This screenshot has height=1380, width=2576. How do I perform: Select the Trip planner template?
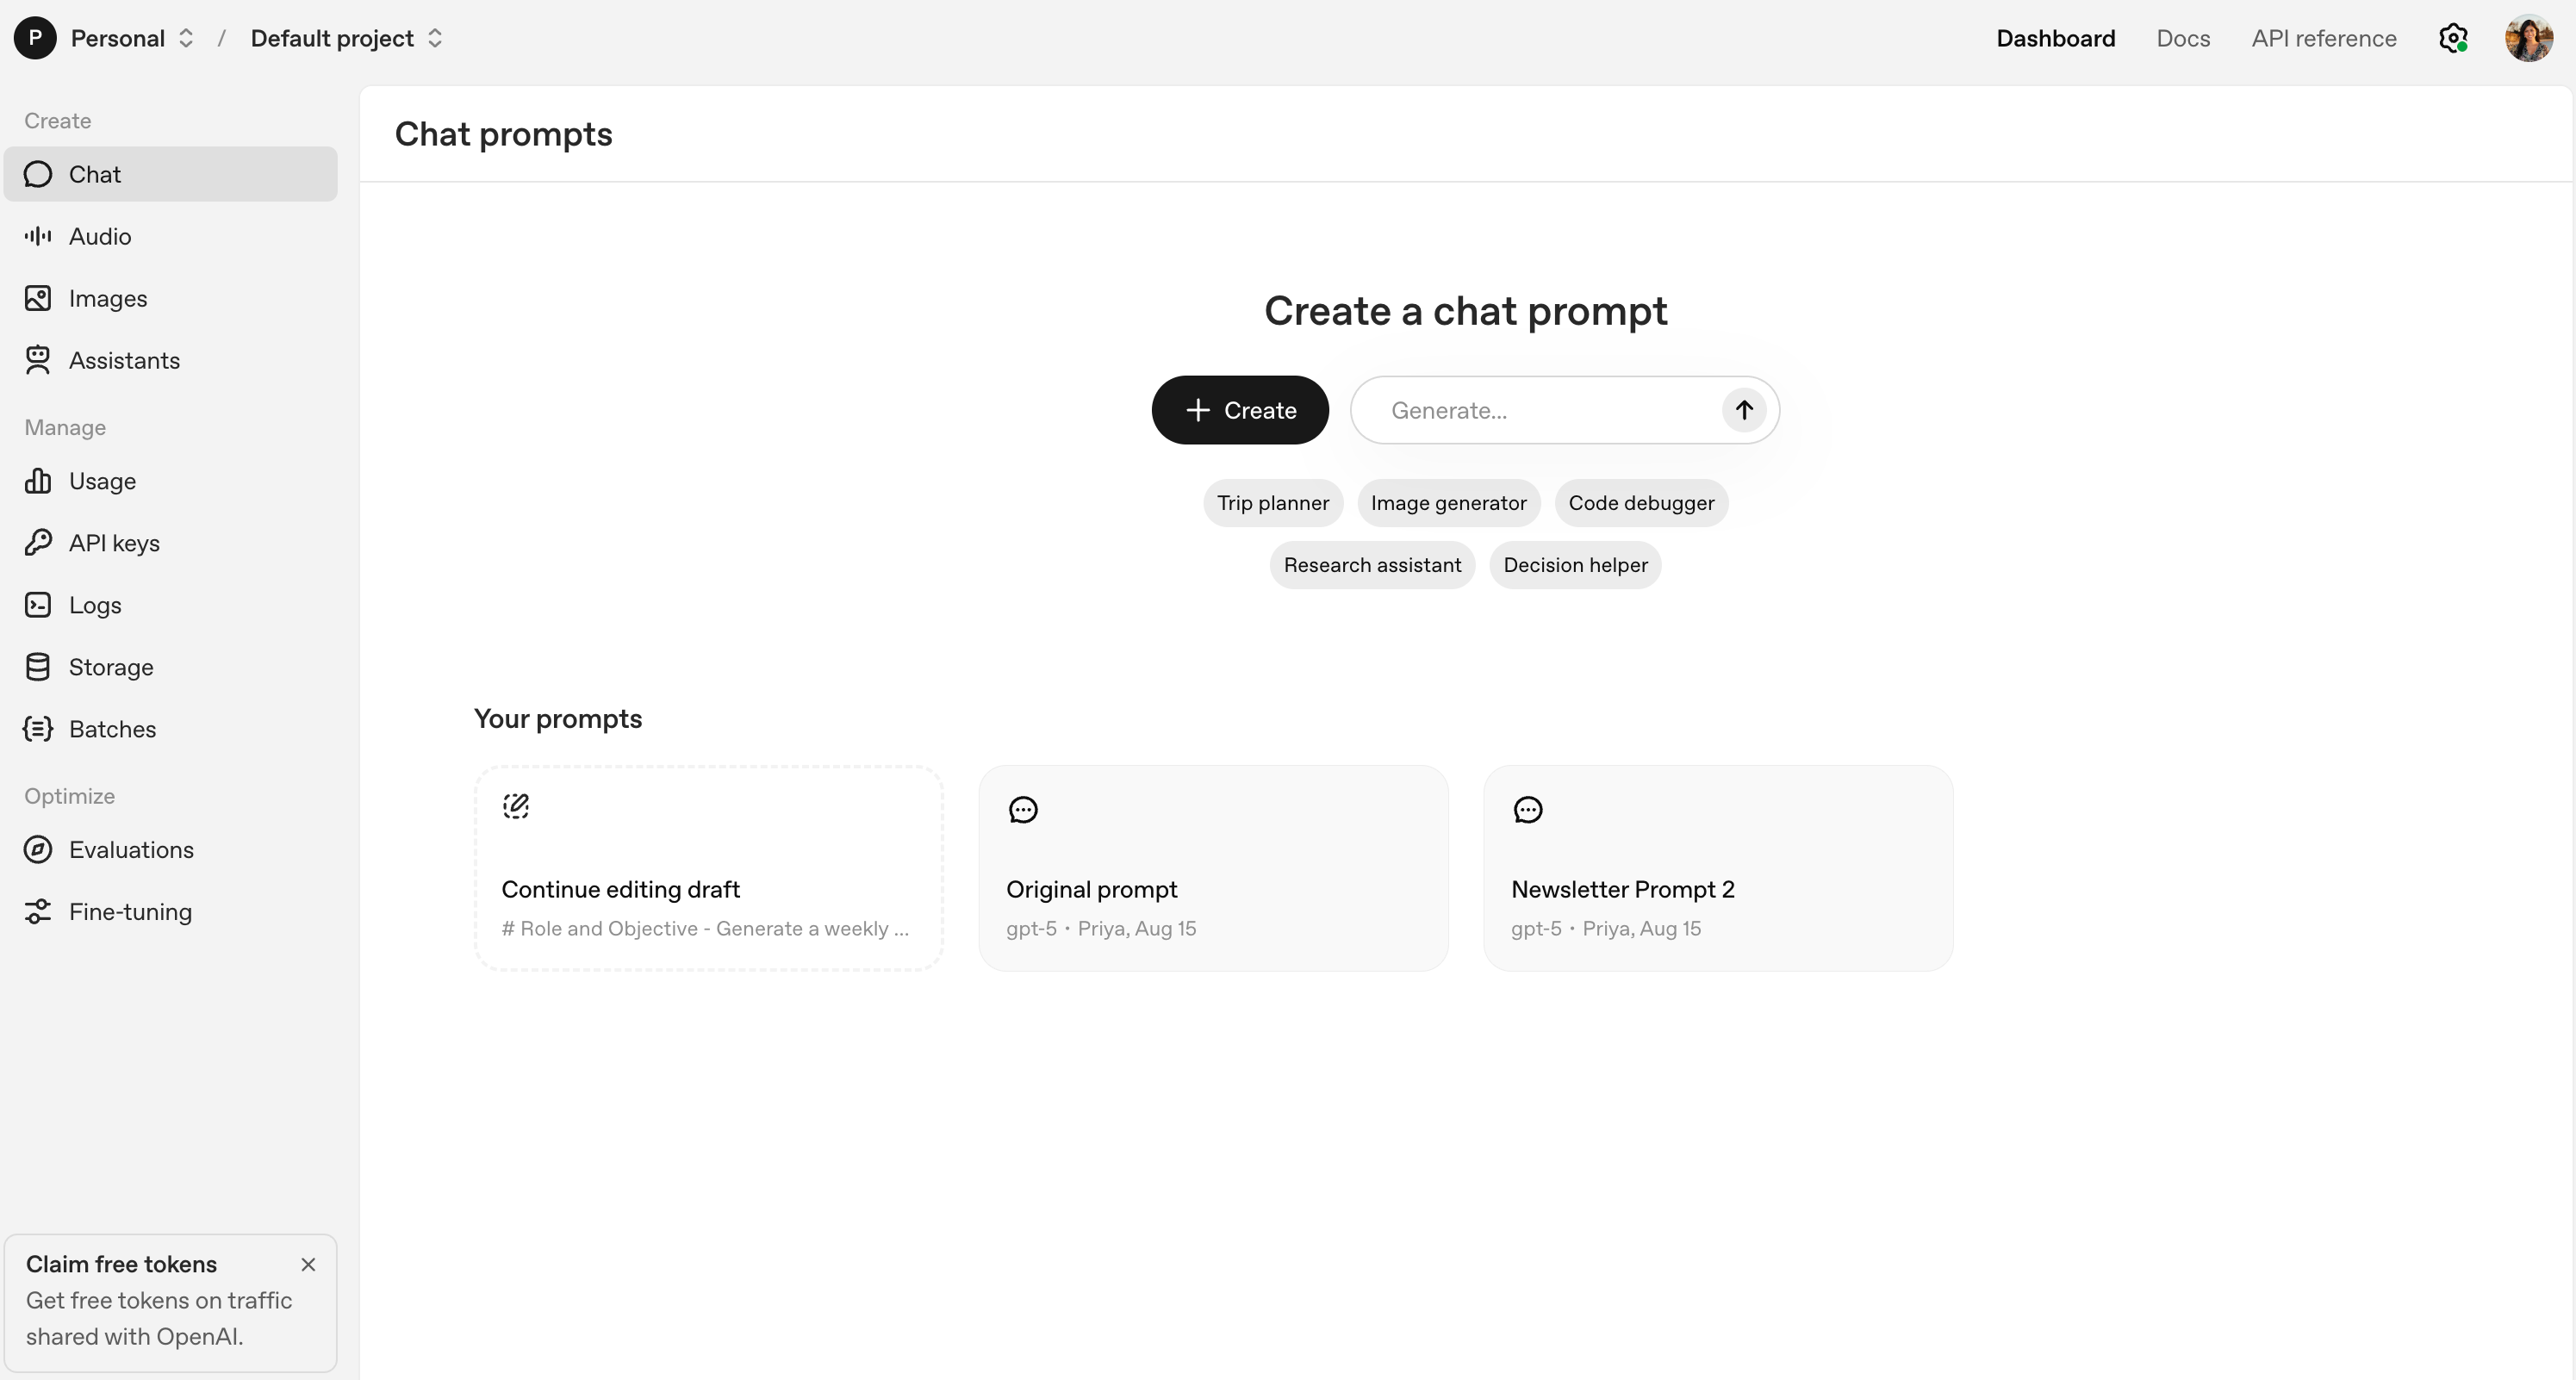1272,502
